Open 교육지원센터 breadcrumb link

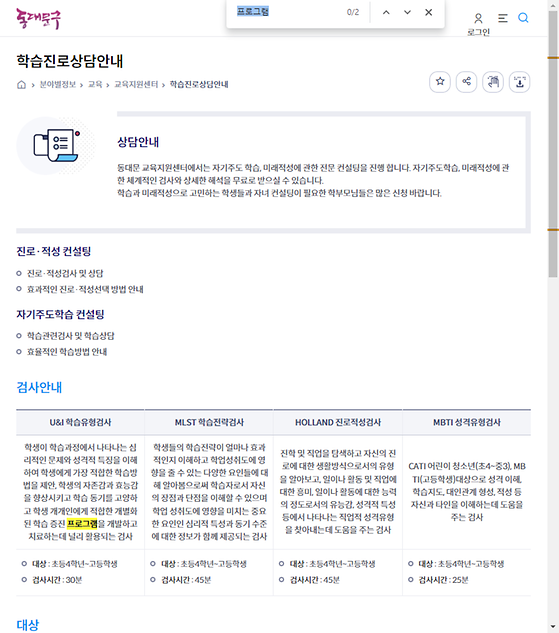136,84
